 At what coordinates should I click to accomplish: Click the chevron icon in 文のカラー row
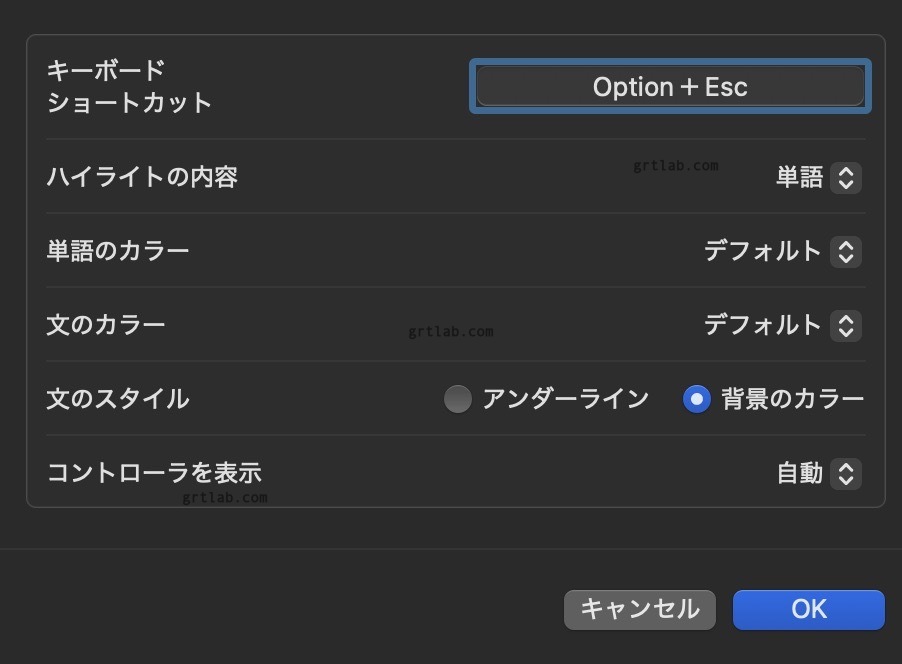point(846,326)
